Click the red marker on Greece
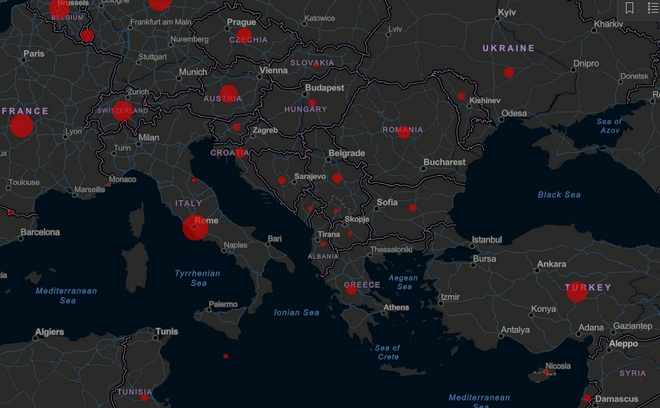 coord(352,290)
